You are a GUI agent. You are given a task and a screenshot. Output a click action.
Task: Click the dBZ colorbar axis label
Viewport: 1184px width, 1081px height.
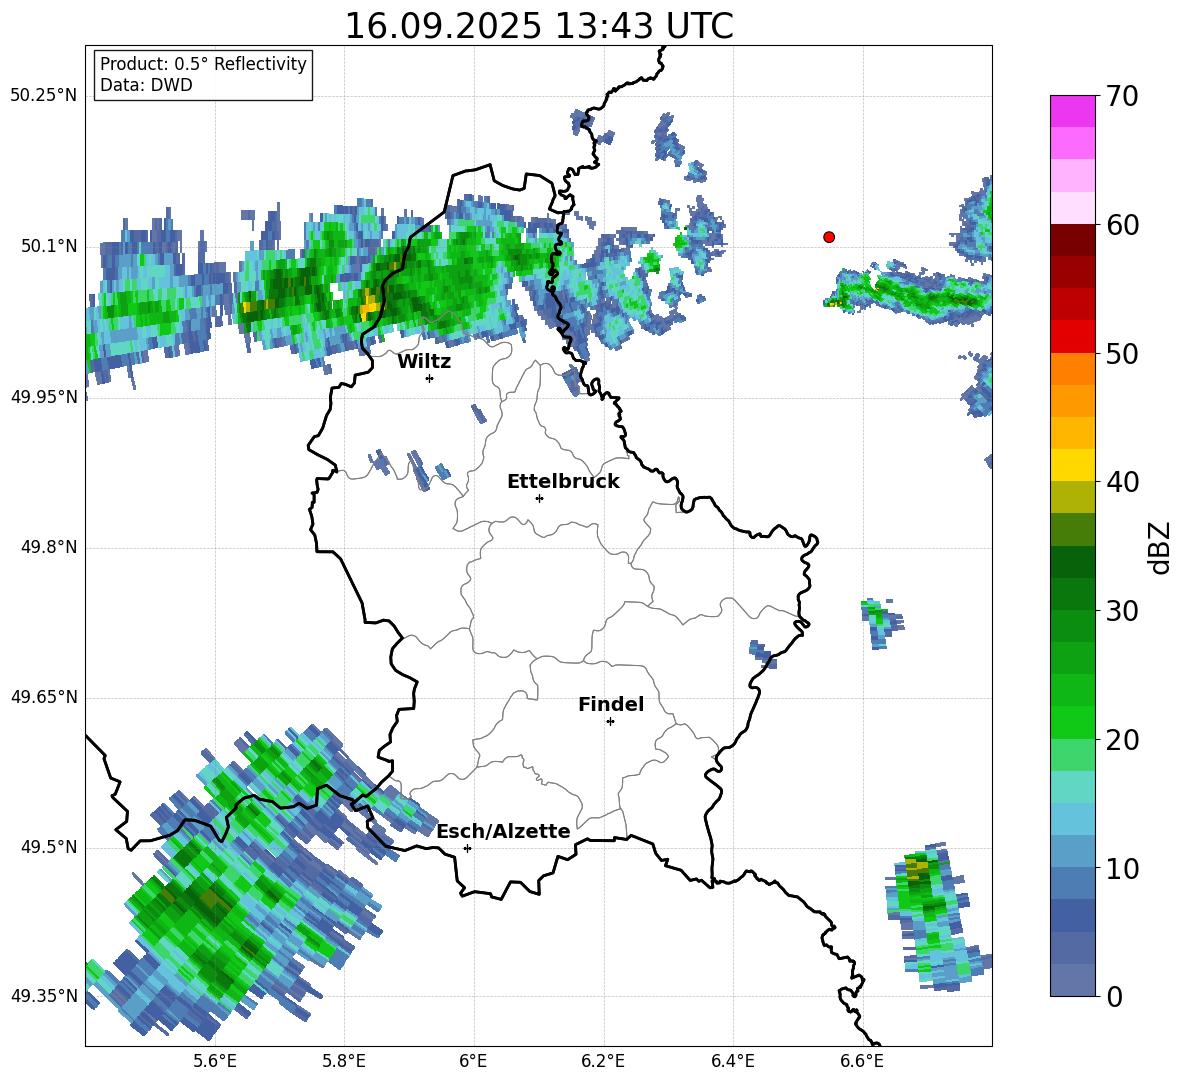1161,547
